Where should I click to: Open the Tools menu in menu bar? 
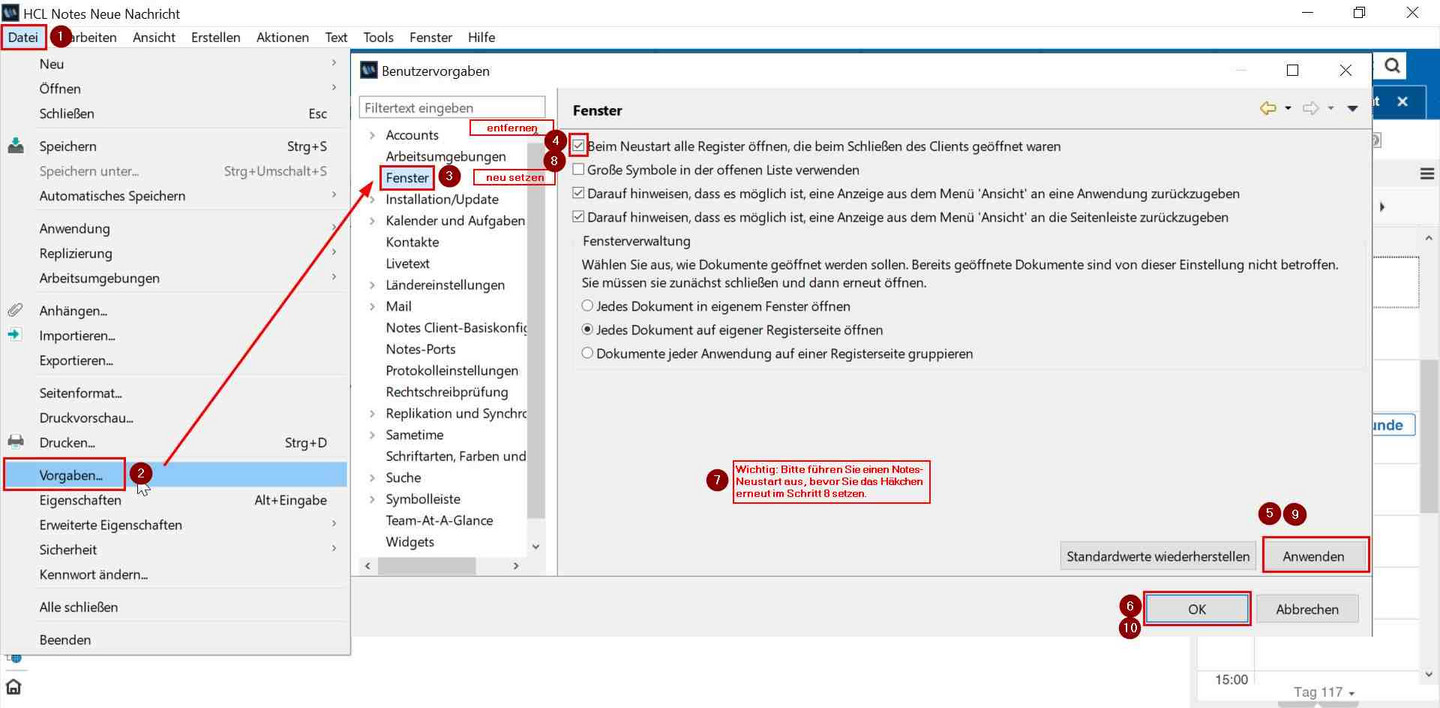pyautogui.click(x=378, y=37)
